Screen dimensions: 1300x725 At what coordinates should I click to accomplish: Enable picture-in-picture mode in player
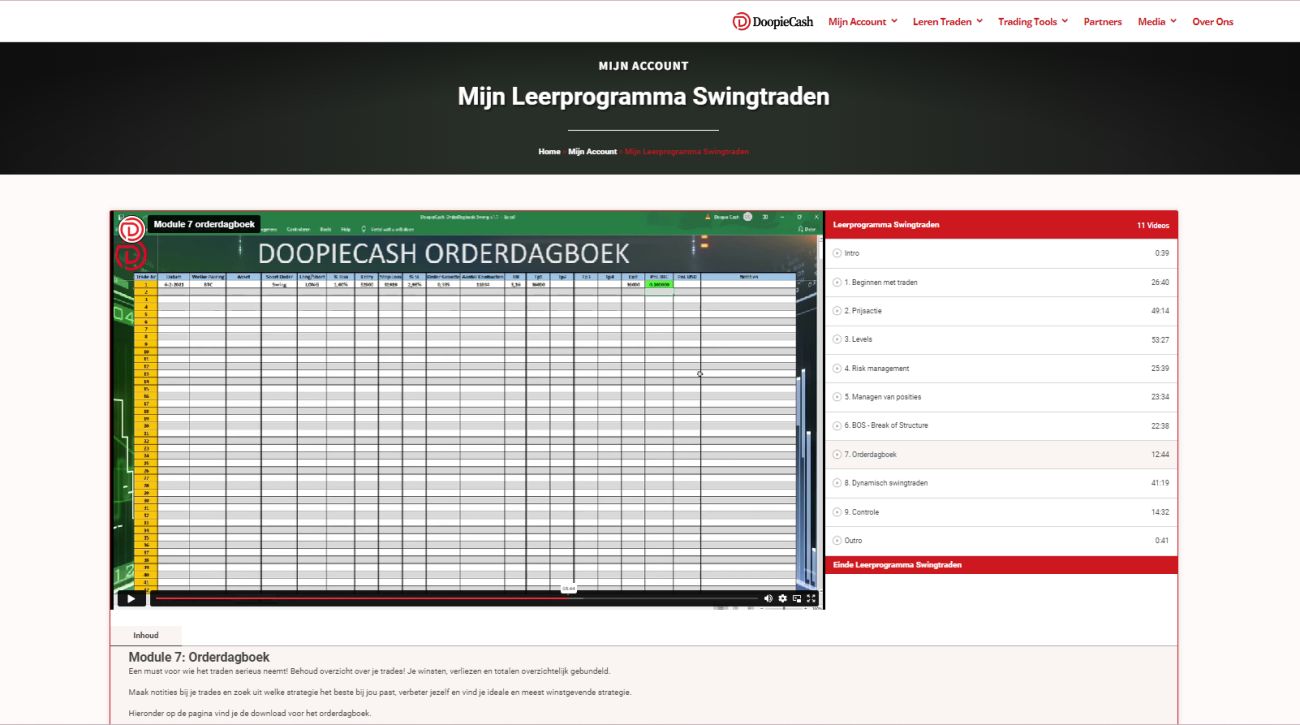pyautogui.click(x=797, y=598)
